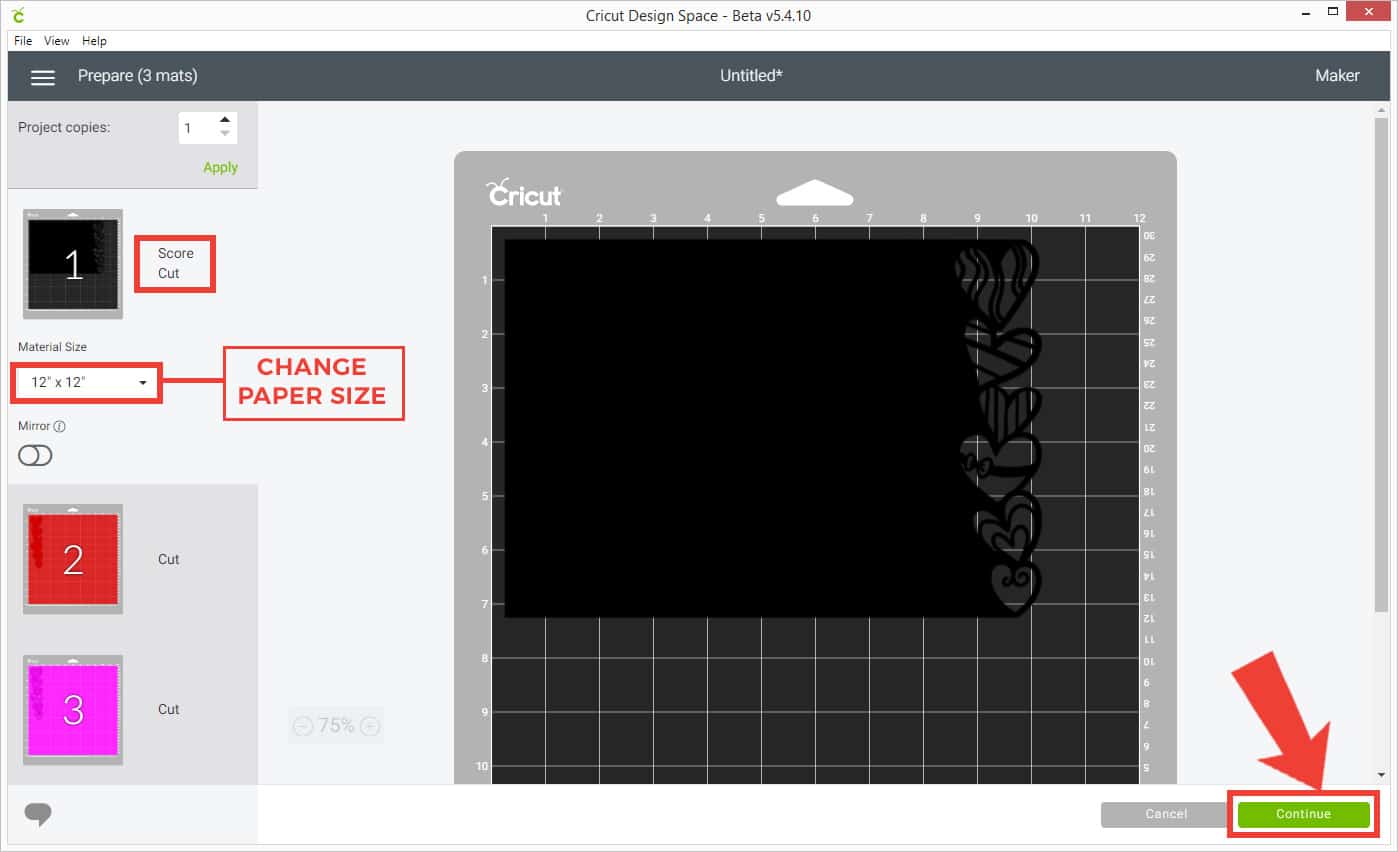Open the Help menu
Screen dimensions: 1398x852
pos(94,41)
